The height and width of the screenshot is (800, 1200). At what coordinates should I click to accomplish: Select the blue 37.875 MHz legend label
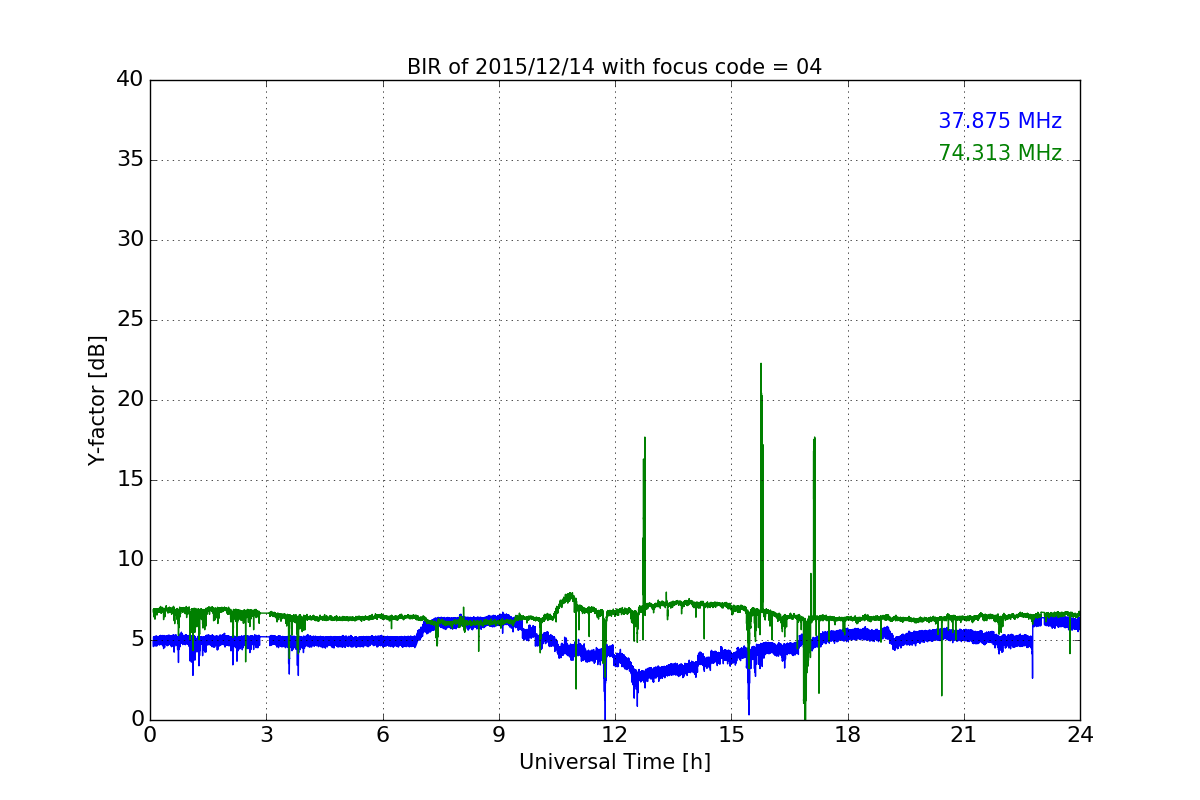pos(1000,121)
